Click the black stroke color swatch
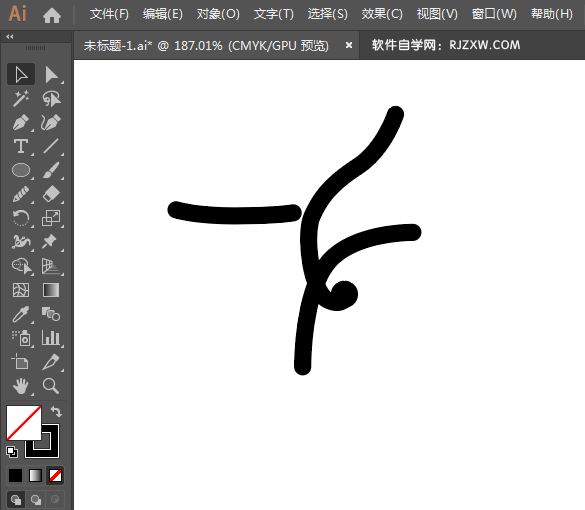 coord(42,441)
